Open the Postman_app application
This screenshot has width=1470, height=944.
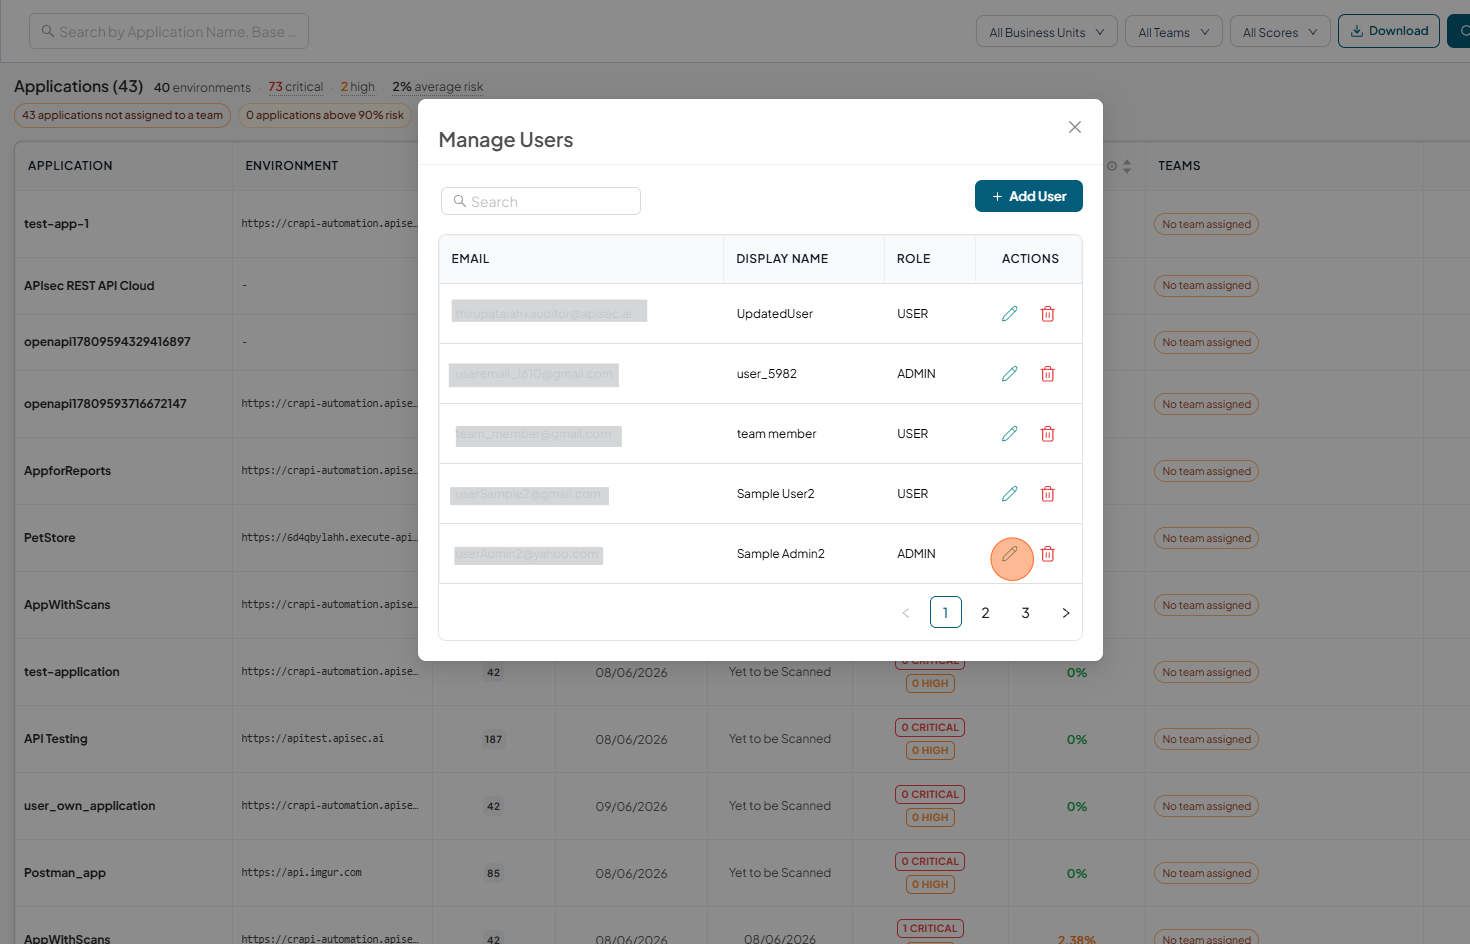65,873
